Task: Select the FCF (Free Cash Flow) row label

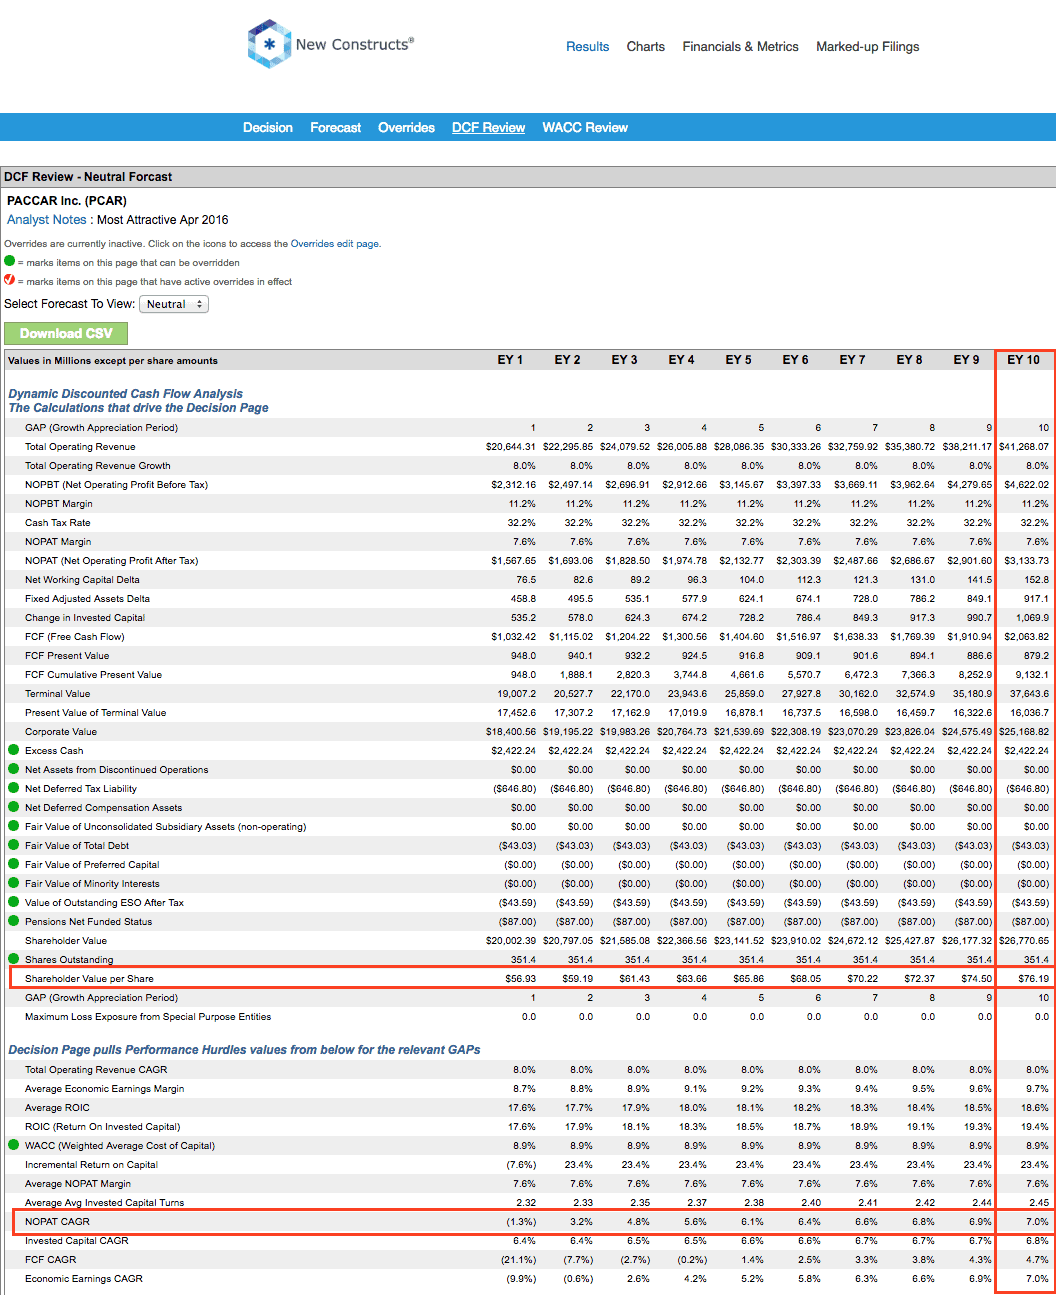Action: (75, 637)
